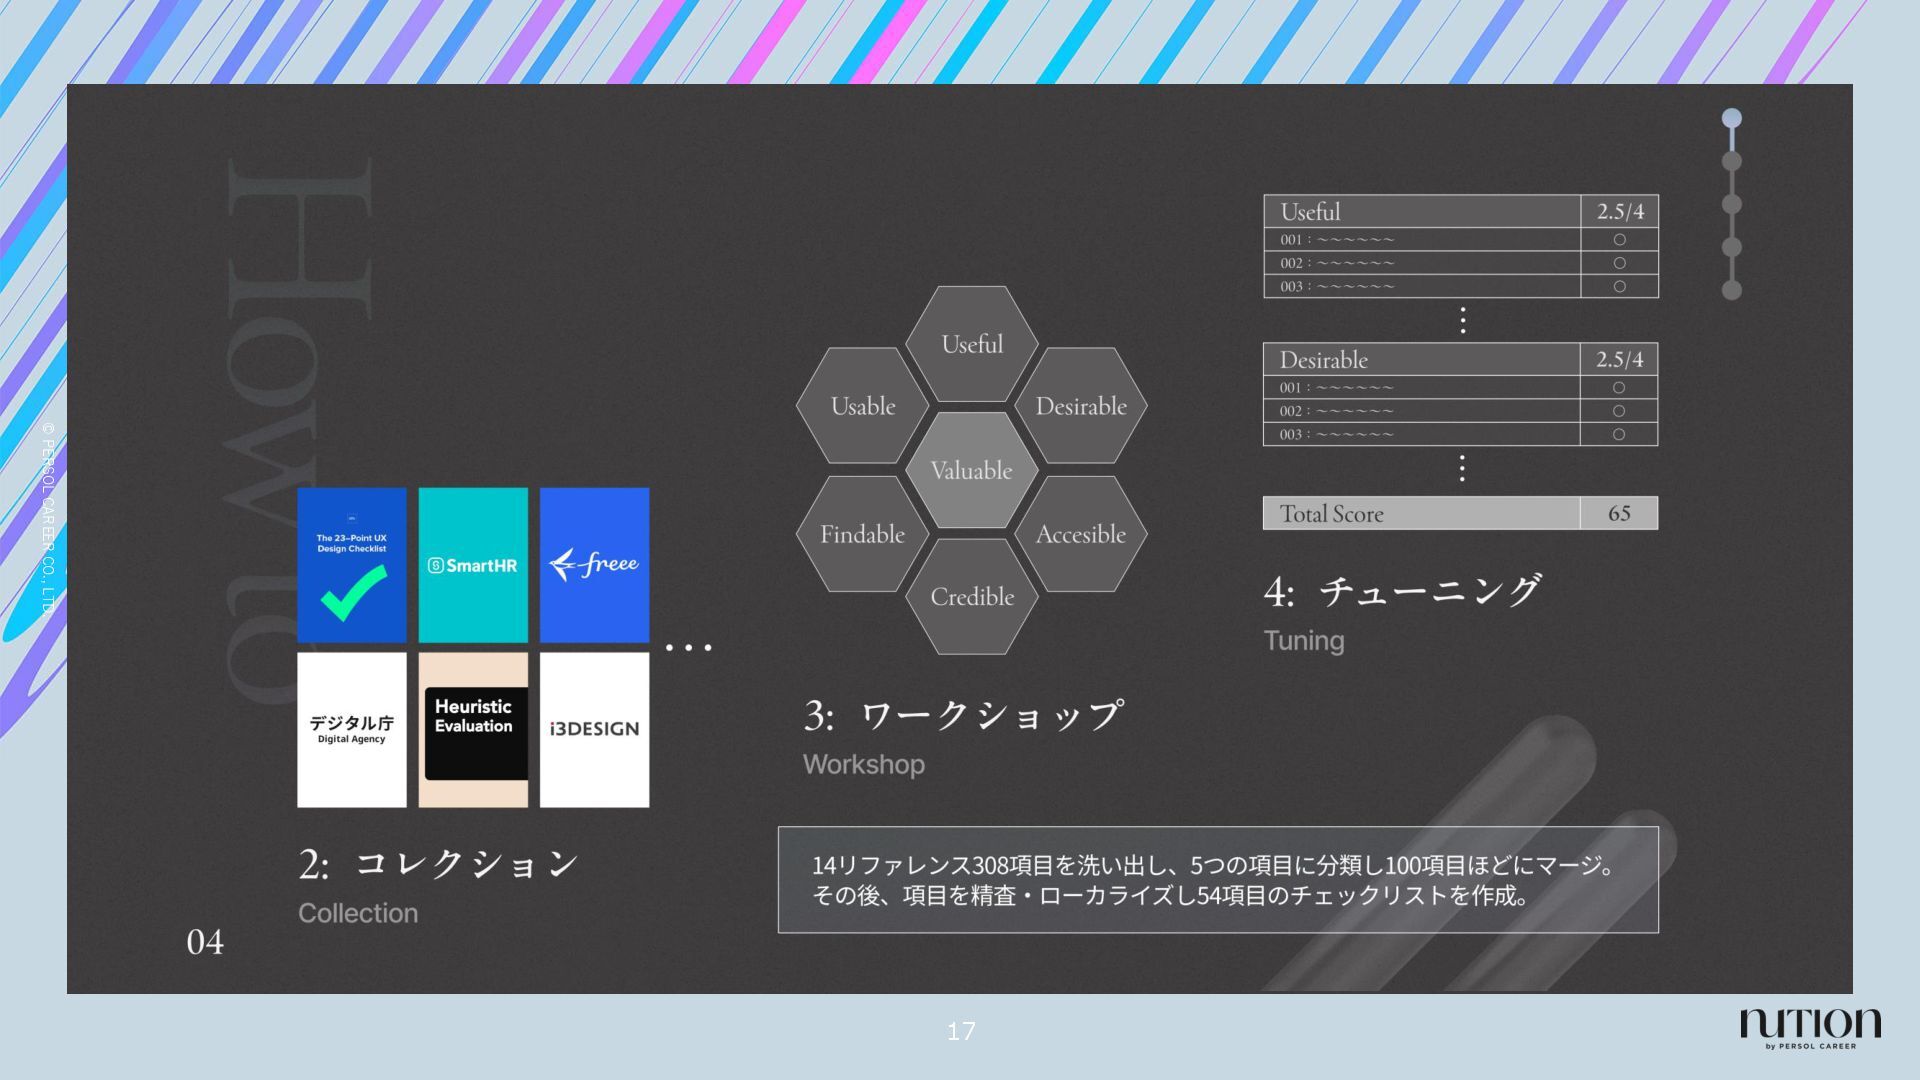Click the 14リファレンス308項目 description box
The image size is (1920, 1080).
pyautogui.click(x=1218, y=880)
